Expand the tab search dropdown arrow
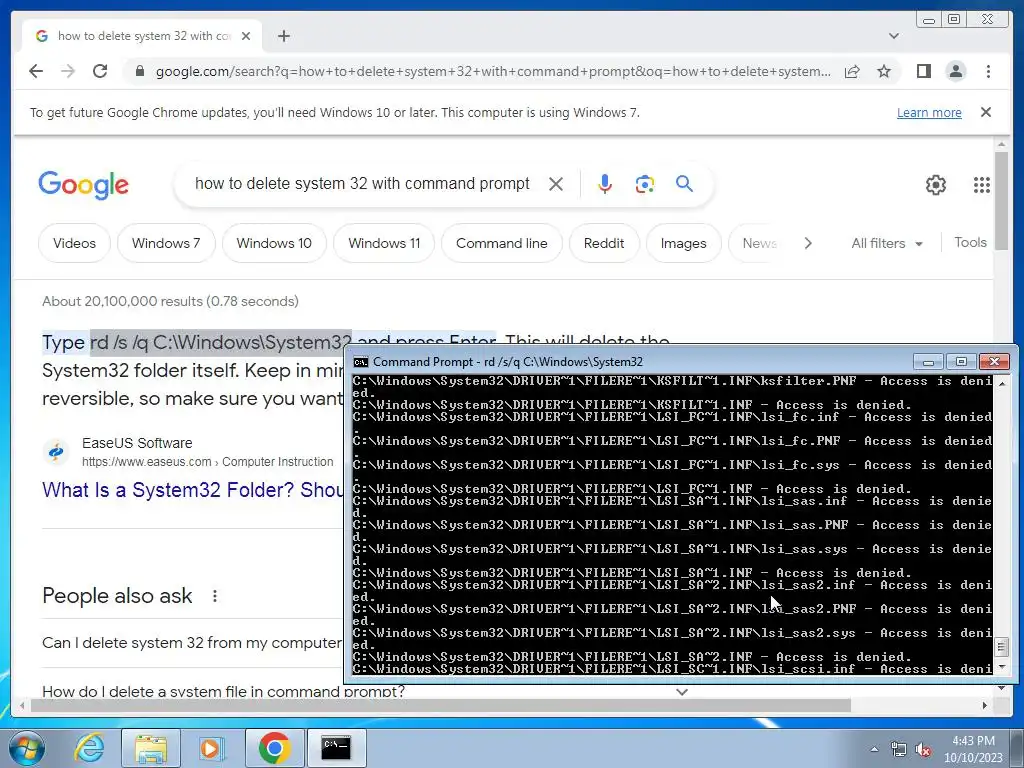The width and height of the screenshot is (1024, 768). tap(894, 36)
